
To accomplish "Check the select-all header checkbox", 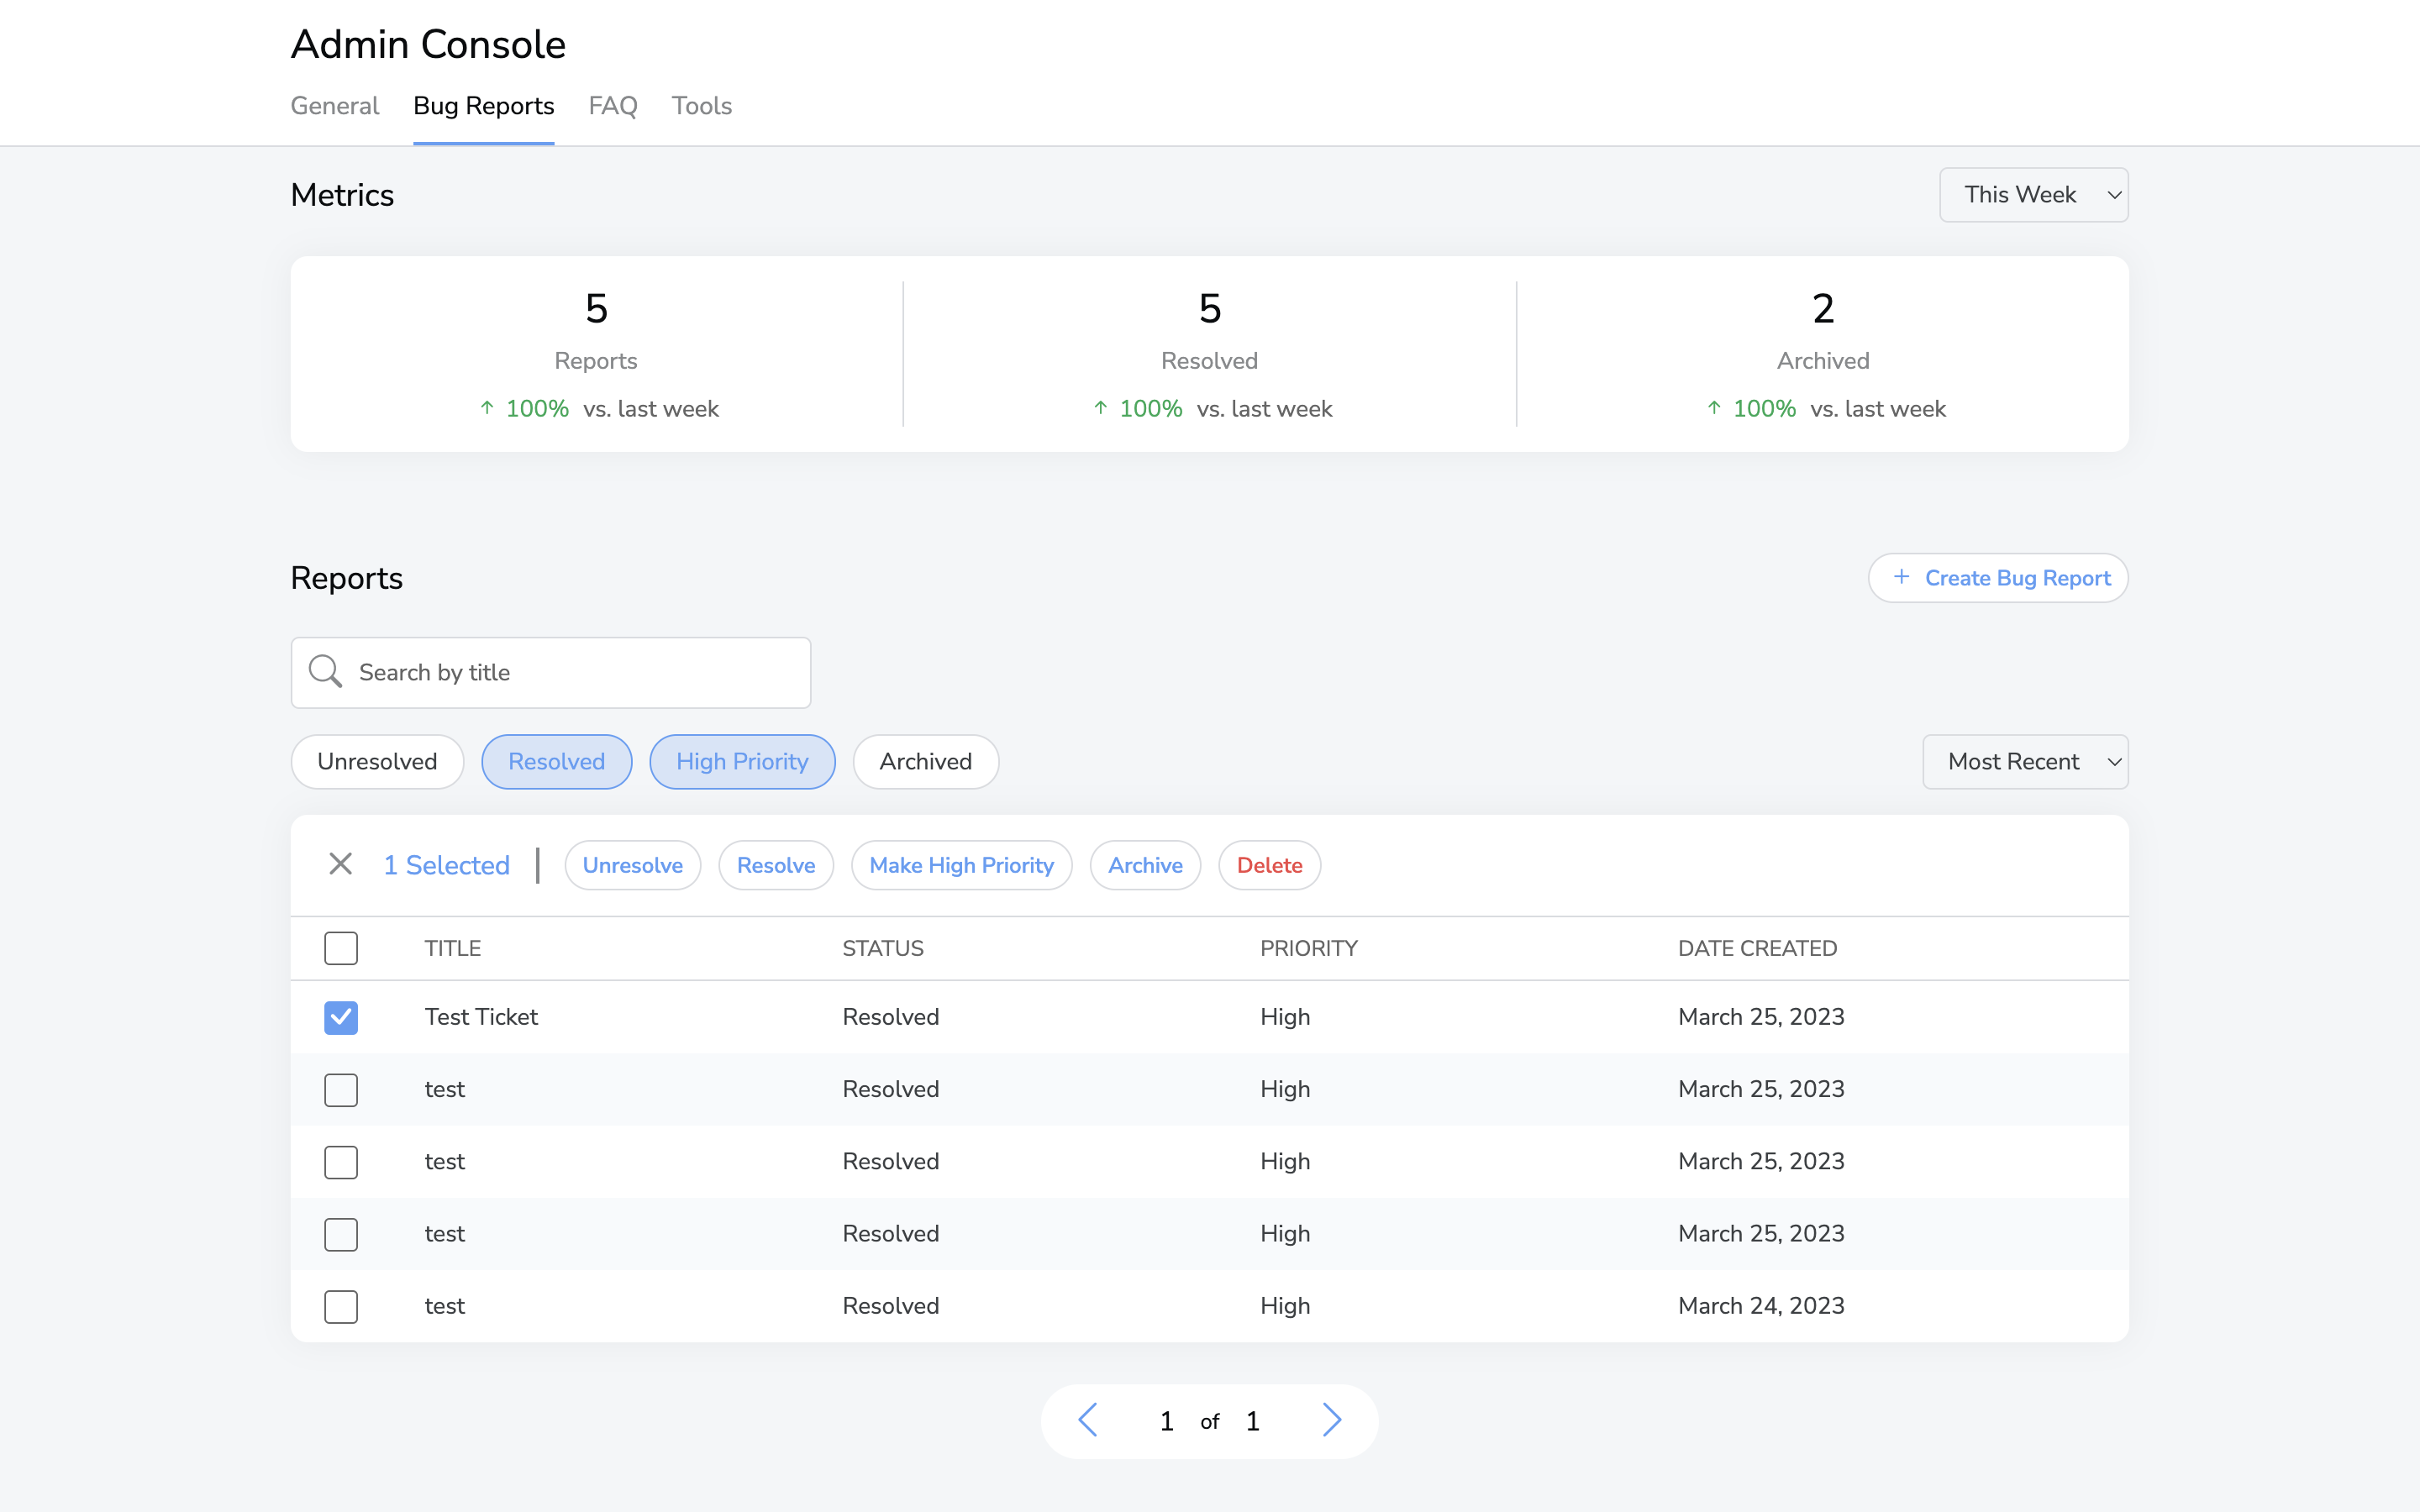I will 341,948.
